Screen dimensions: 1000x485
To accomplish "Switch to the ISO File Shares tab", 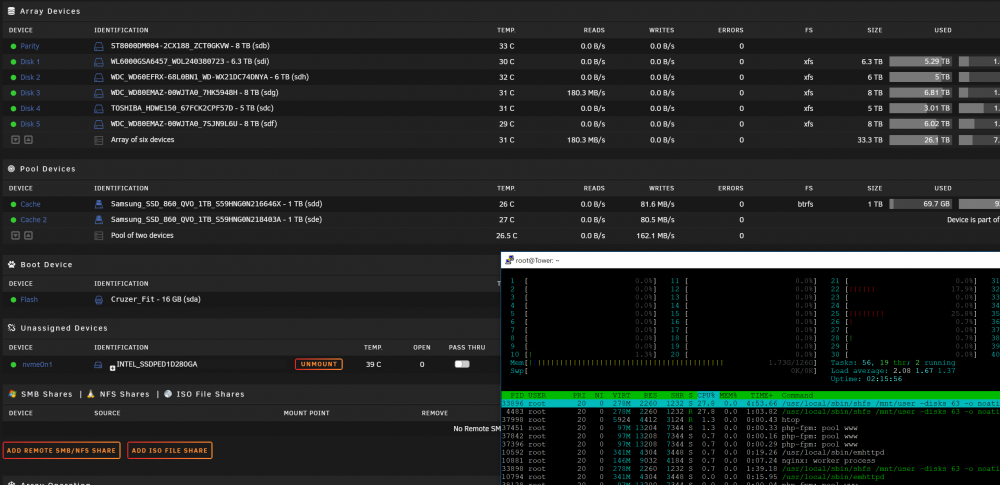I will [x=203, y=394].
